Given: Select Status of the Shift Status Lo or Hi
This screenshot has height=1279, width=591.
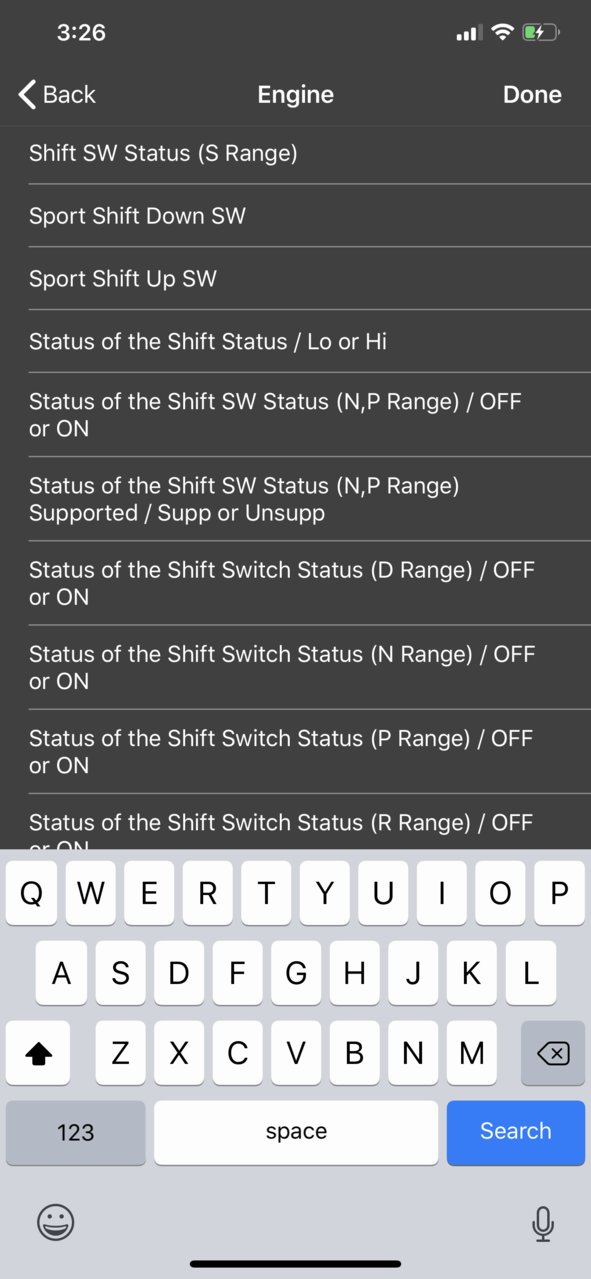Looking at the screenshot, I should coord(295,342).
